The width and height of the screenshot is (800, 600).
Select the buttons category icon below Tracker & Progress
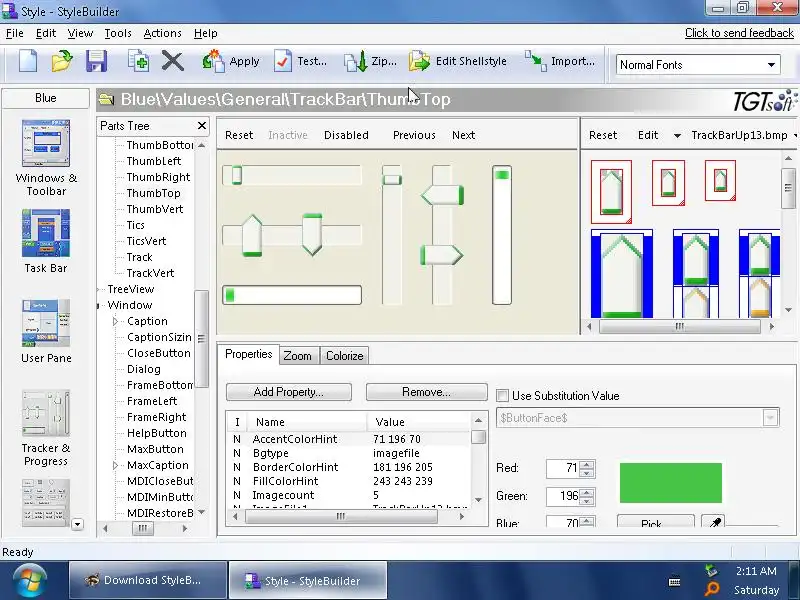coord(46,503)
